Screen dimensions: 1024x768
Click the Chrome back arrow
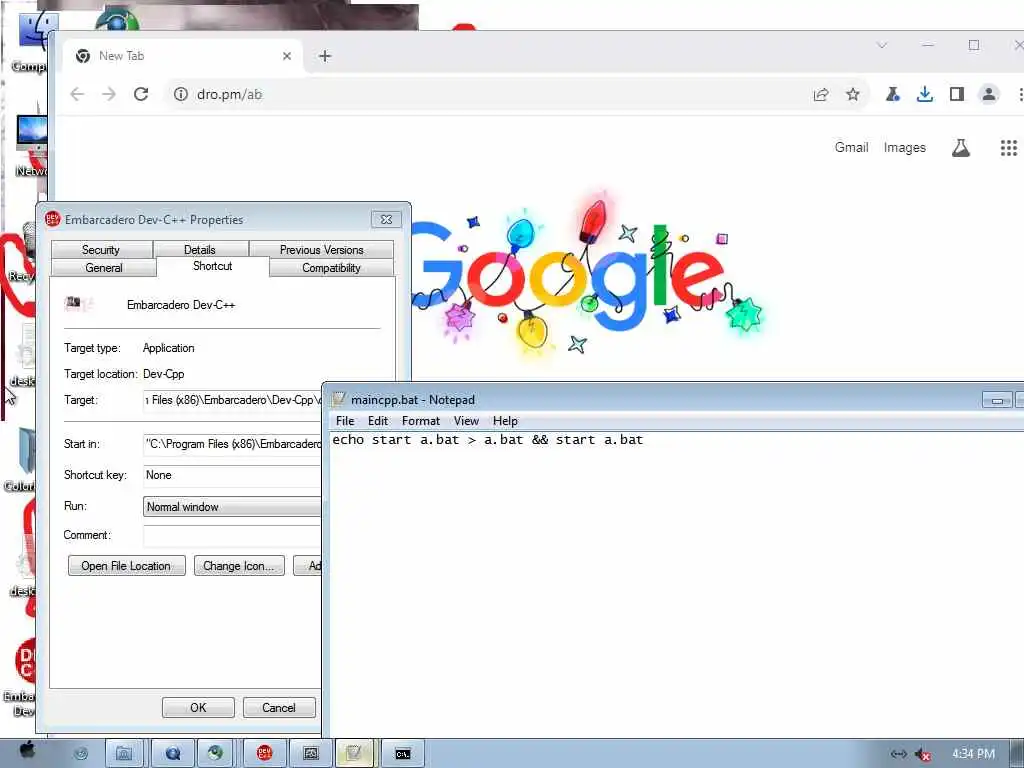[x=77, y=94]
